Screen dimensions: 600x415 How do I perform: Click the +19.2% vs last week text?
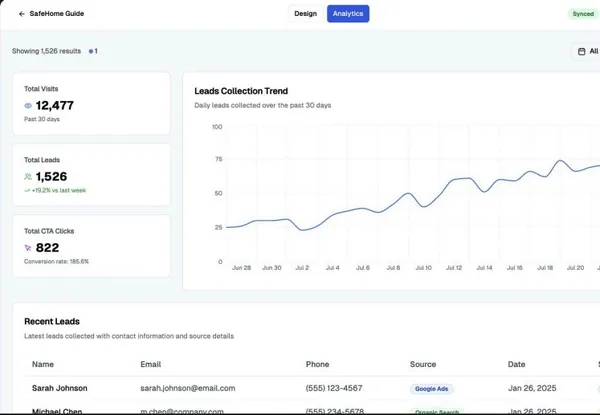click(x=59, y=190)
